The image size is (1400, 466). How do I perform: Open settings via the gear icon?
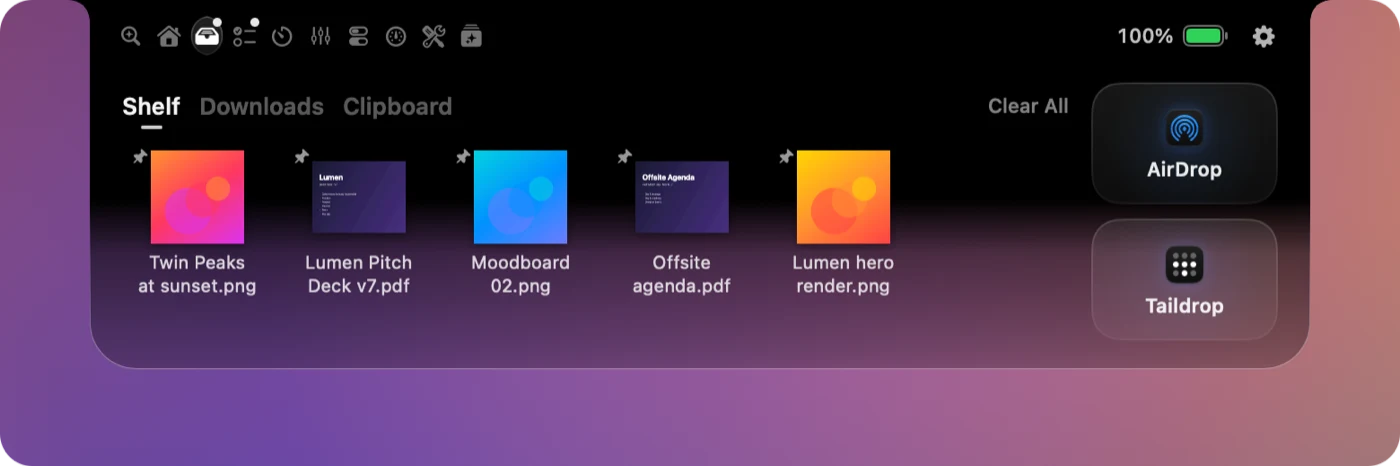1264,37
